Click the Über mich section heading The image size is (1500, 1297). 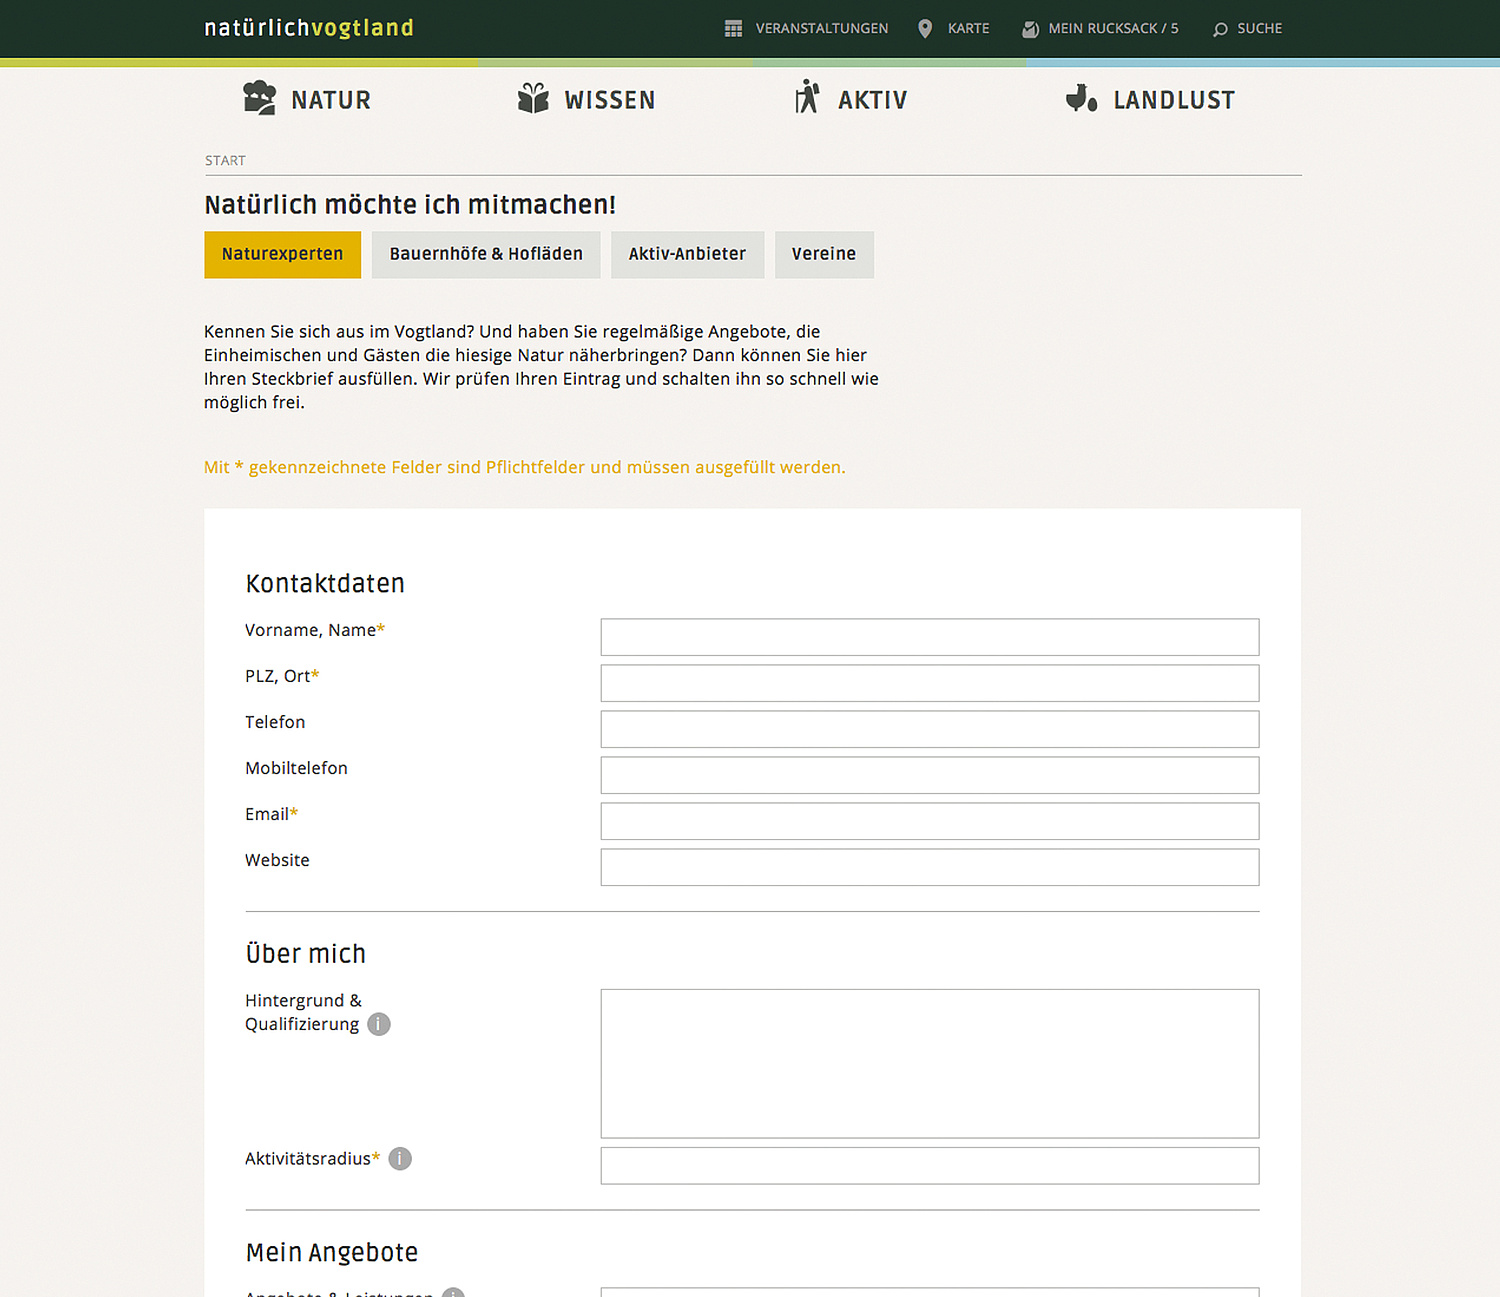[x=306, y=953]
